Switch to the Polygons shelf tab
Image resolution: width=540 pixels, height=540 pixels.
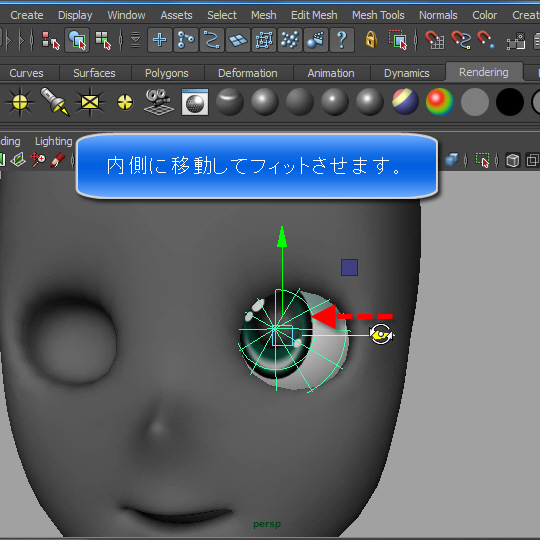167,73
